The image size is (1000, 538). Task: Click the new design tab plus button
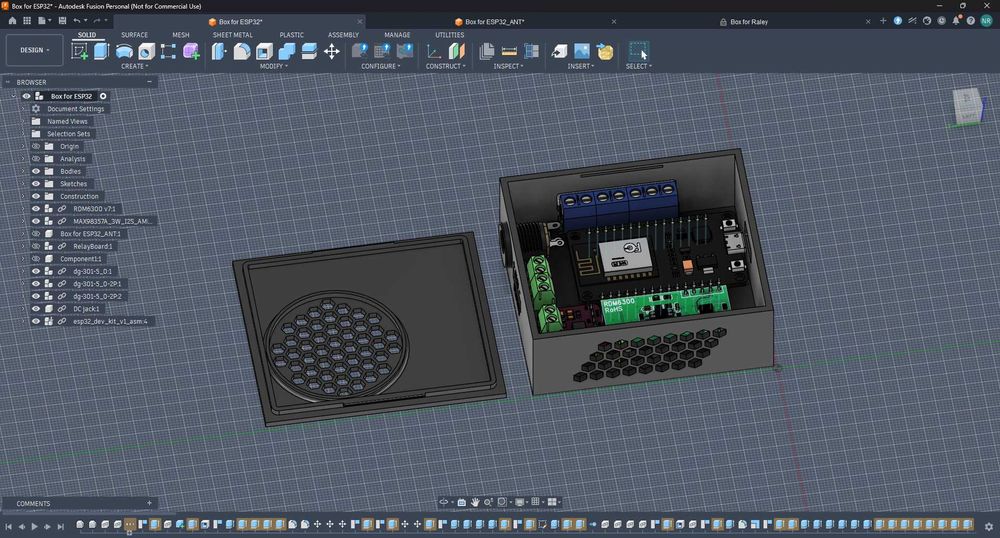pos(883,21)
